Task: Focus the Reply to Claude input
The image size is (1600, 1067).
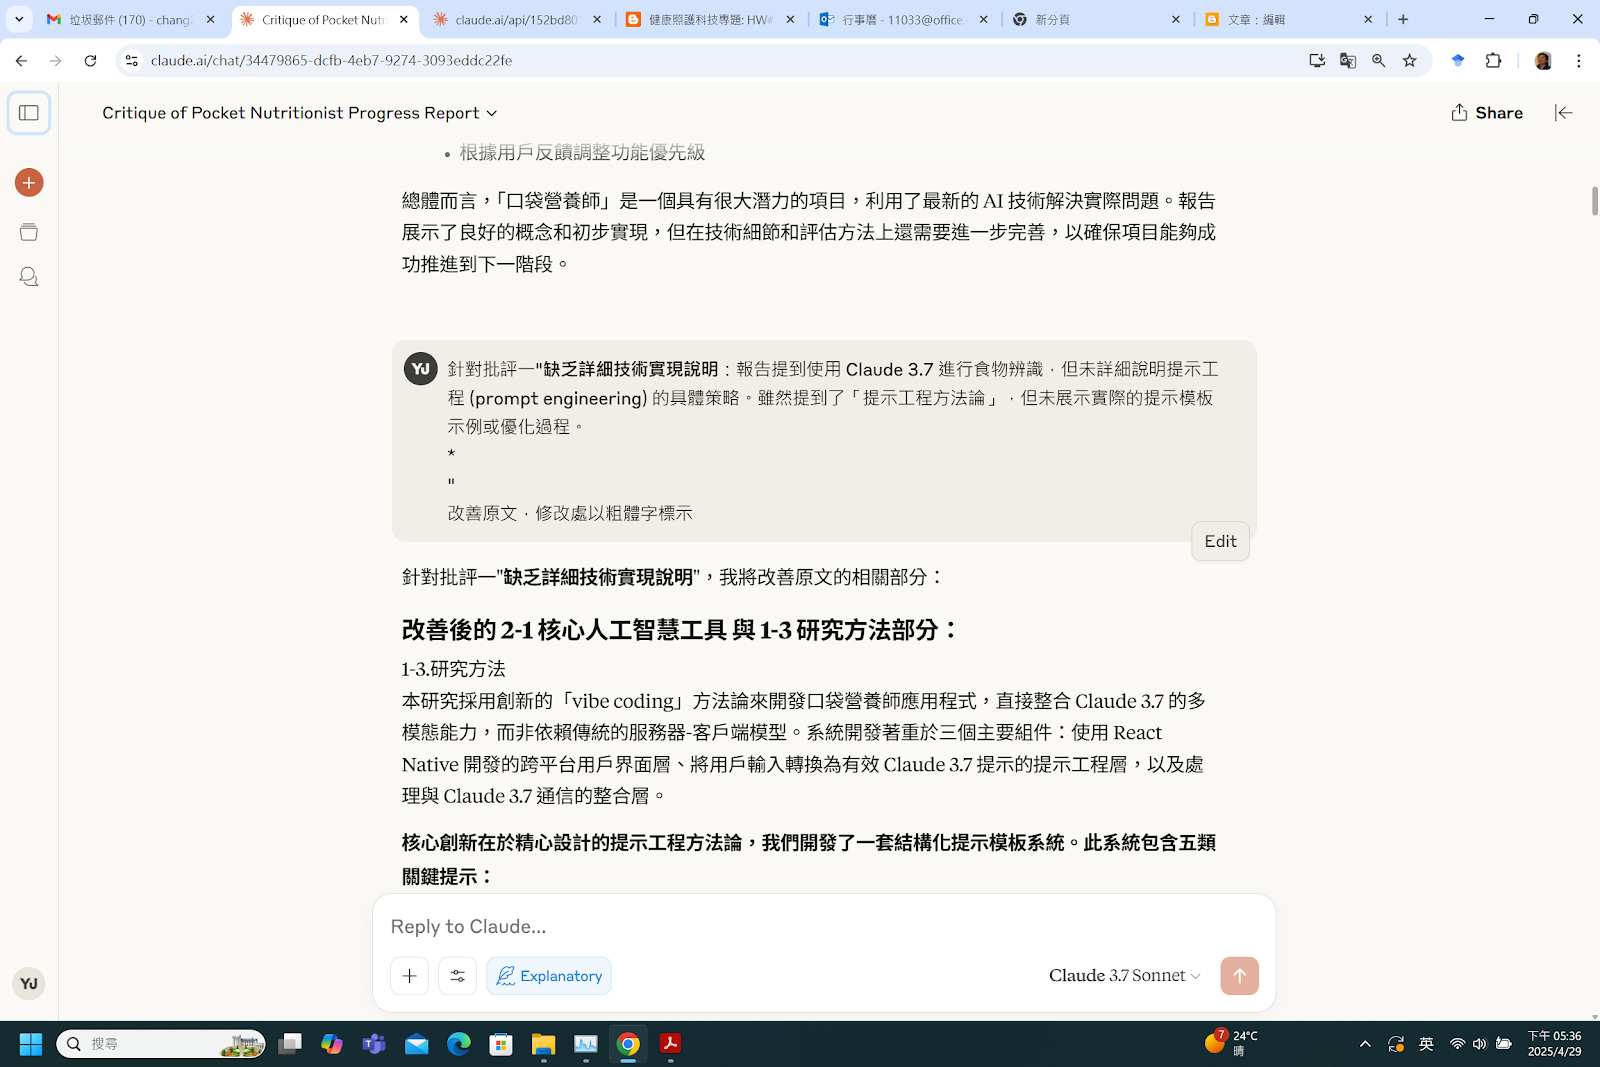Action: [823, 927]
